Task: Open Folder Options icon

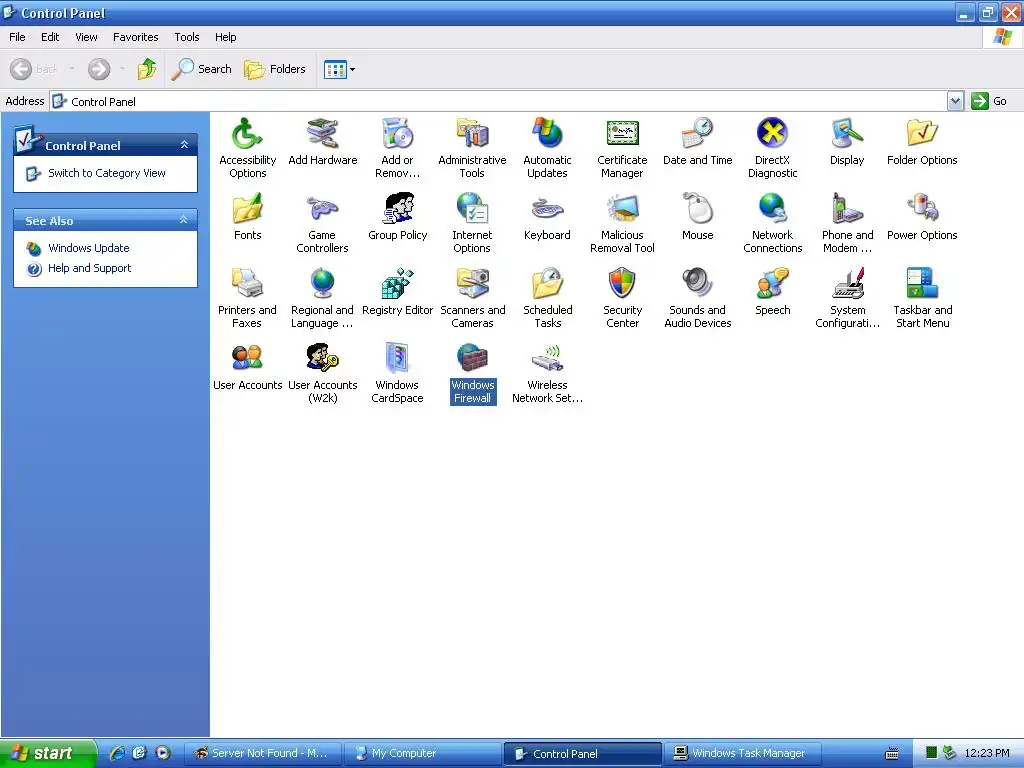Action: (922, 134)
